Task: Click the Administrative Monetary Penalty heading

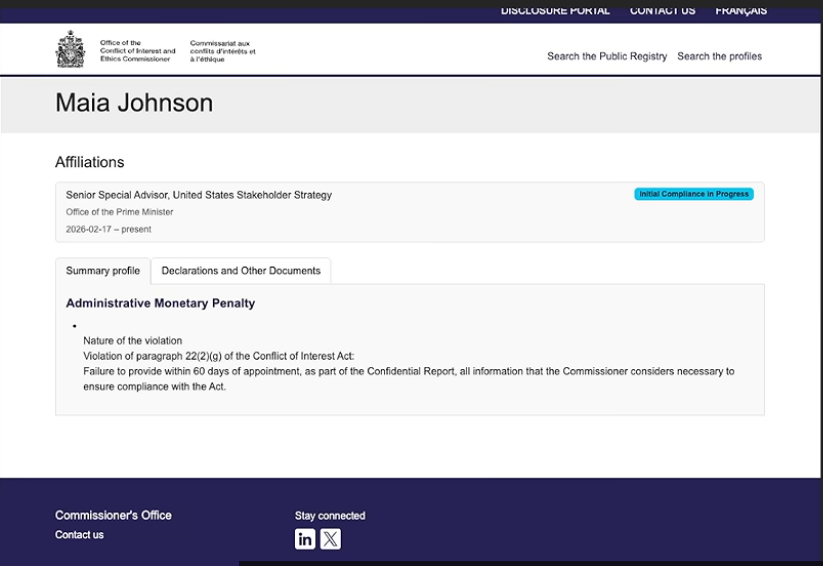Action: 161,303
